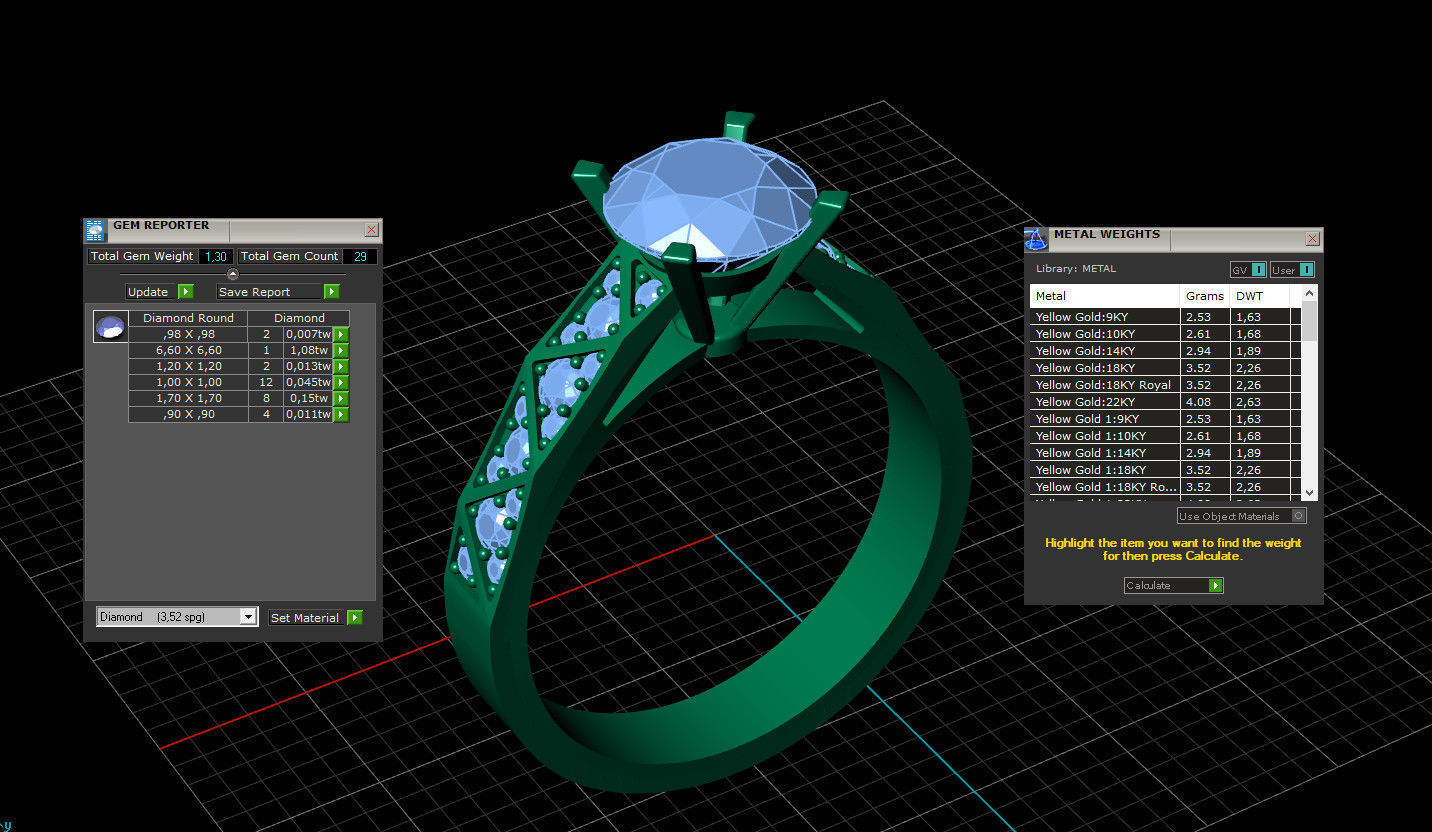Close the Gem Reporter panel
This screenshot has height=832, width=1432.
(x=371, y=230)
